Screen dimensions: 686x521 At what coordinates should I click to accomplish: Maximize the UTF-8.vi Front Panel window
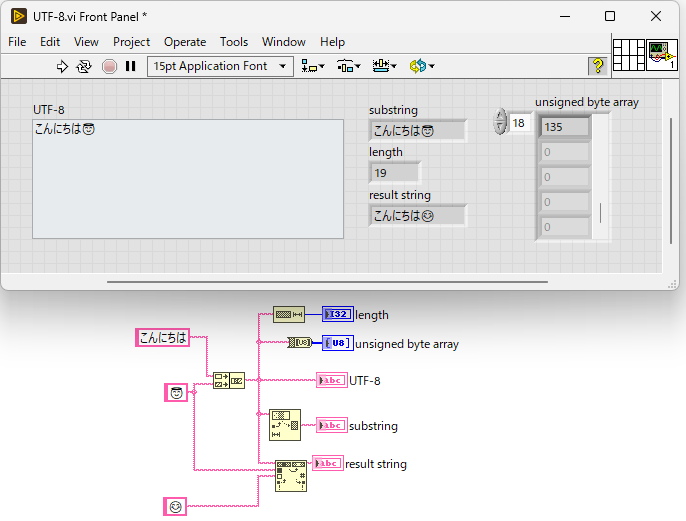[610, 17]
